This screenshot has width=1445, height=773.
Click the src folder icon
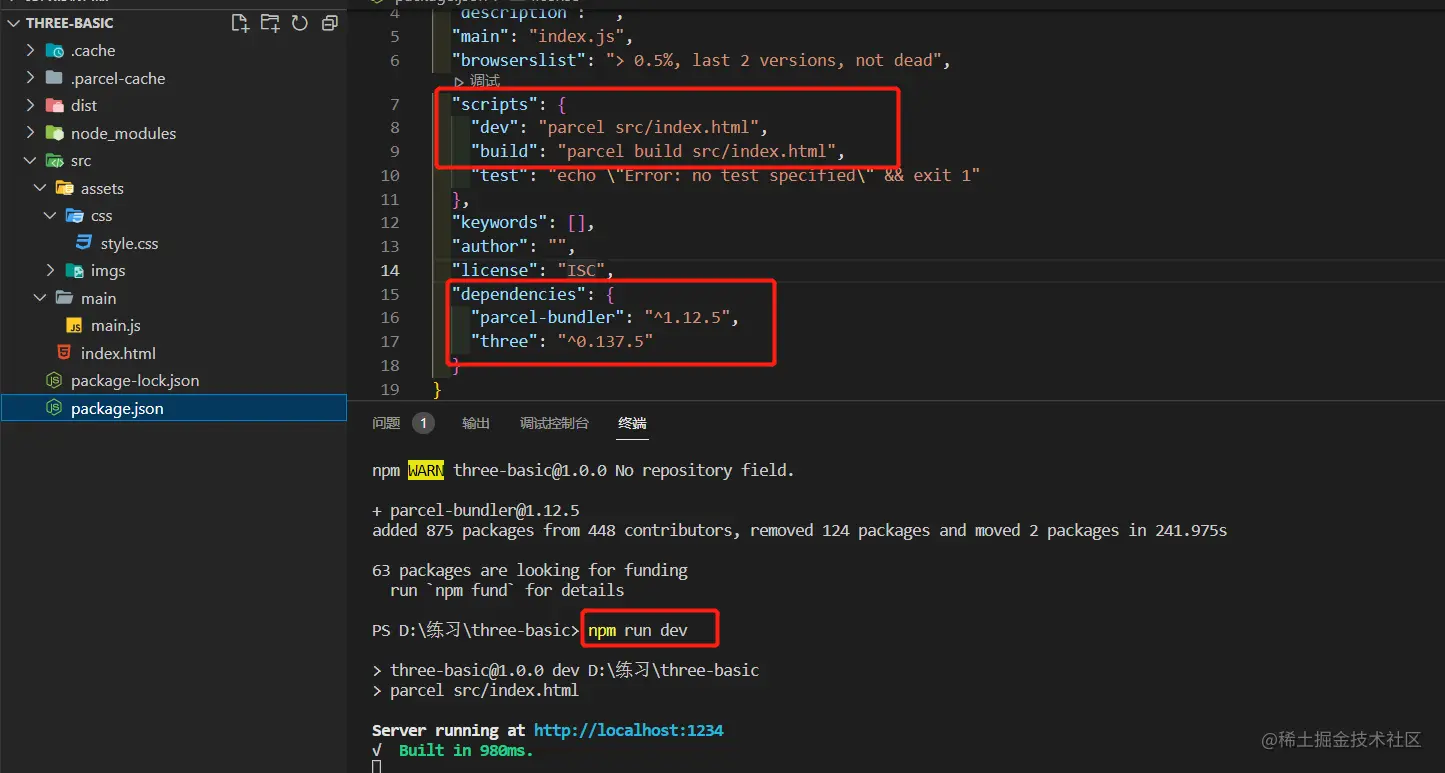[x=55, y=161]
